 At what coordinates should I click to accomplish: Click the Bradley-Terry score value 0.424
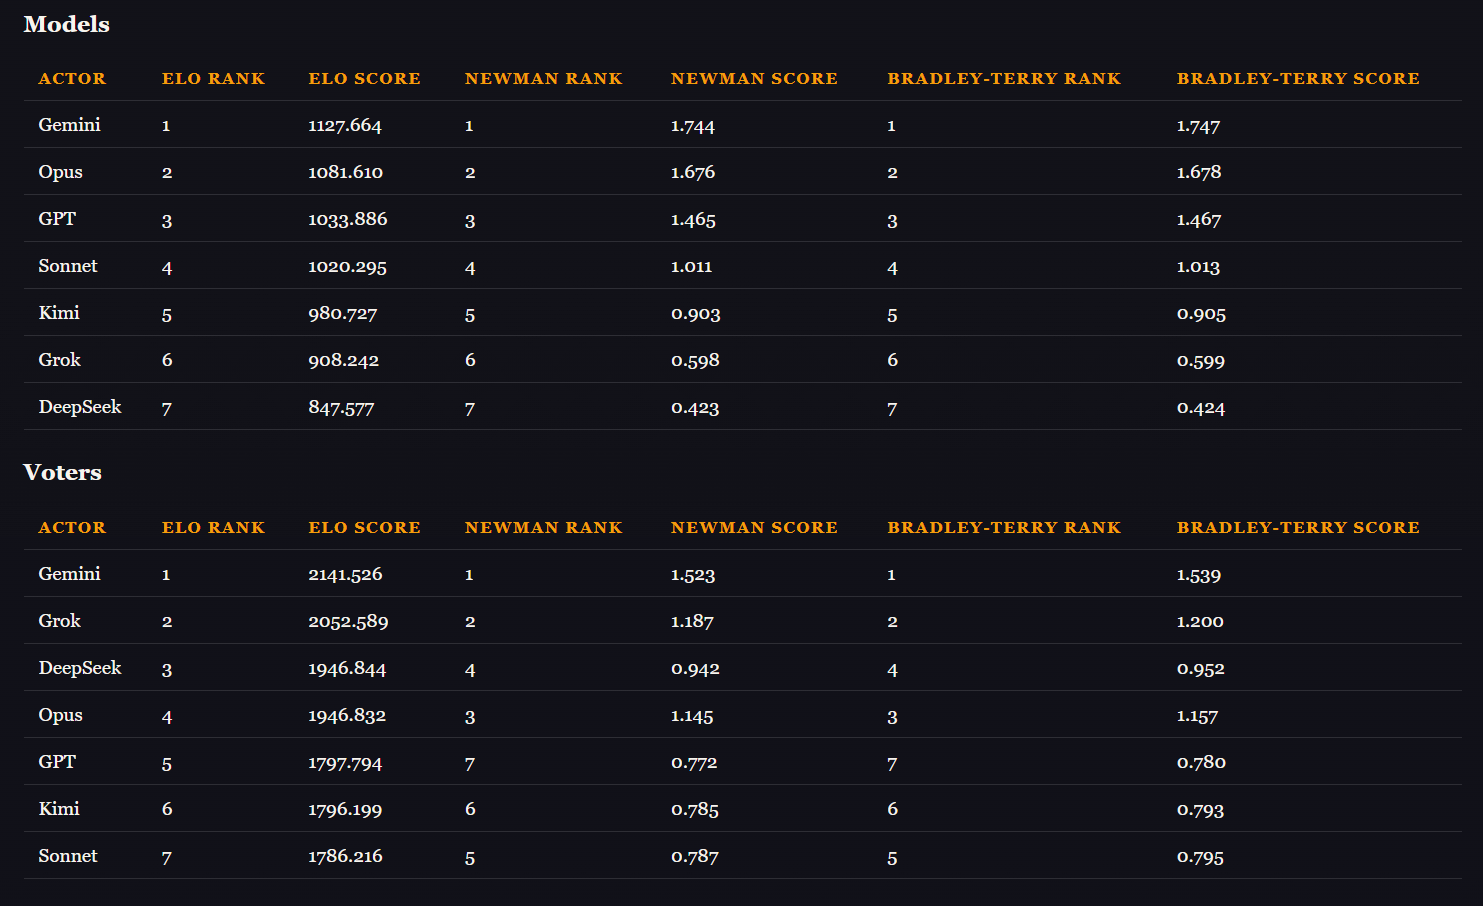point(1201,407)
